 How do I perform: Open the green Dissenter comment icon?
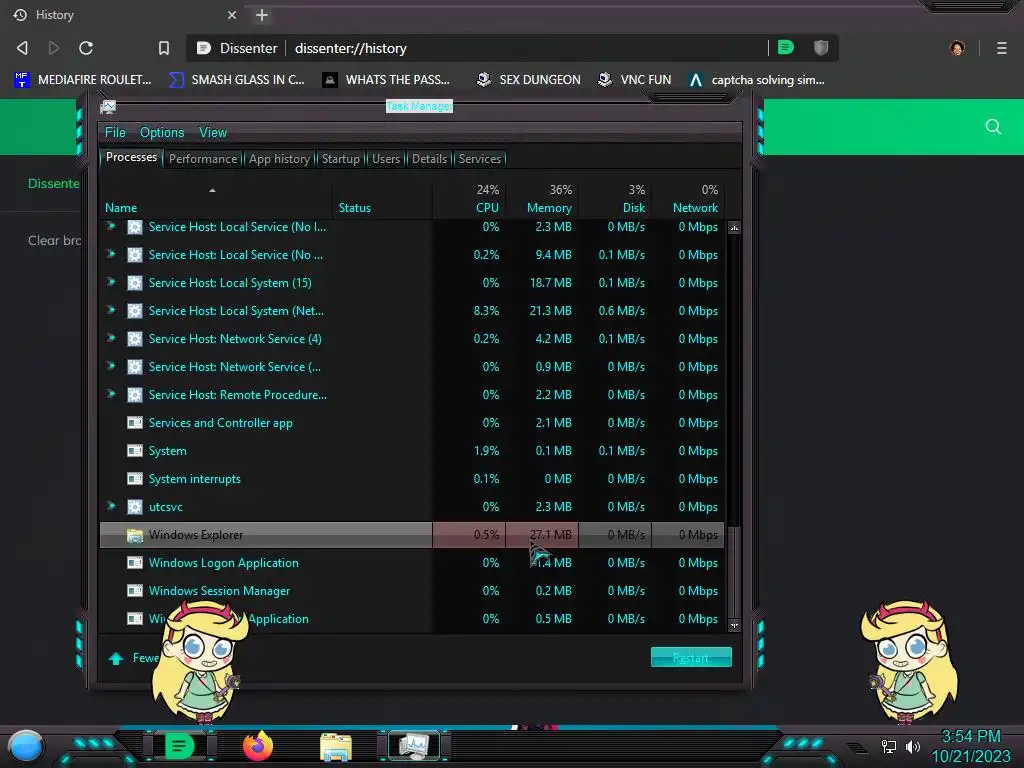click(786, 47)
